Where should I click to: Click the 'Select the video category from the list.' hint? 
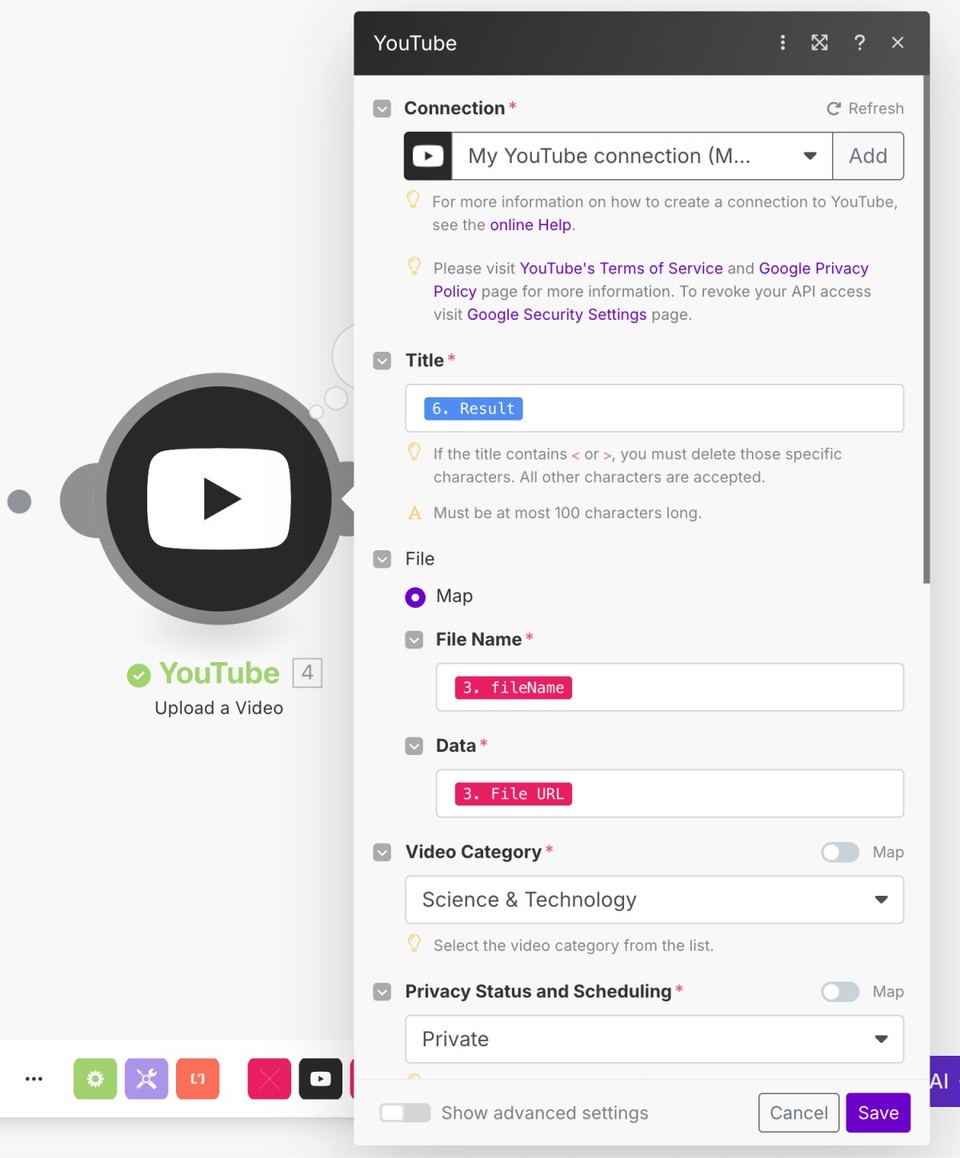(x=573, y=946)
